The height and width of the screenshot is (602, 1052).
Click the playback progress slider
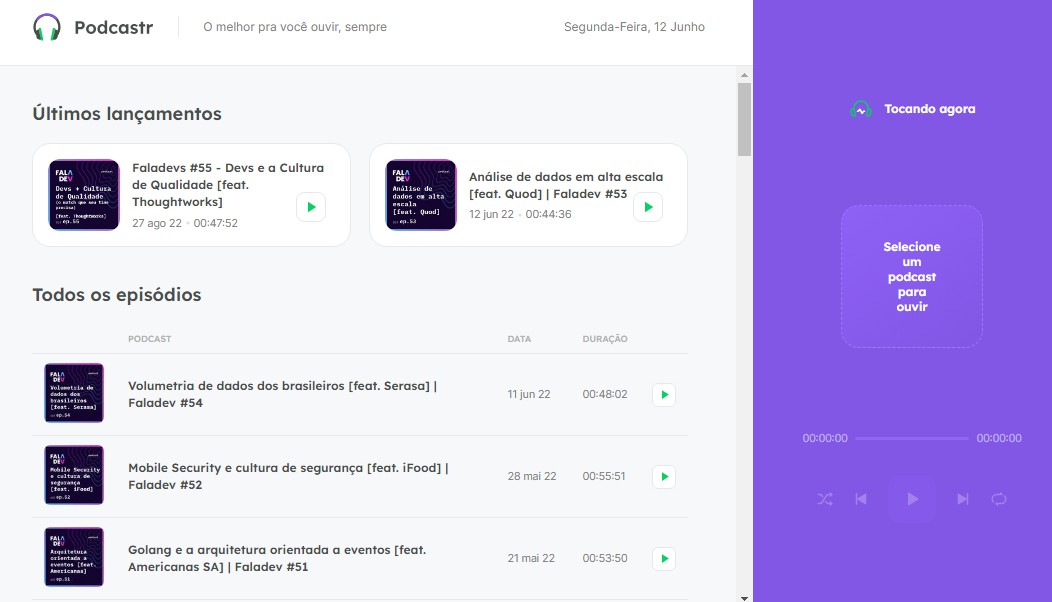point(912,438)
